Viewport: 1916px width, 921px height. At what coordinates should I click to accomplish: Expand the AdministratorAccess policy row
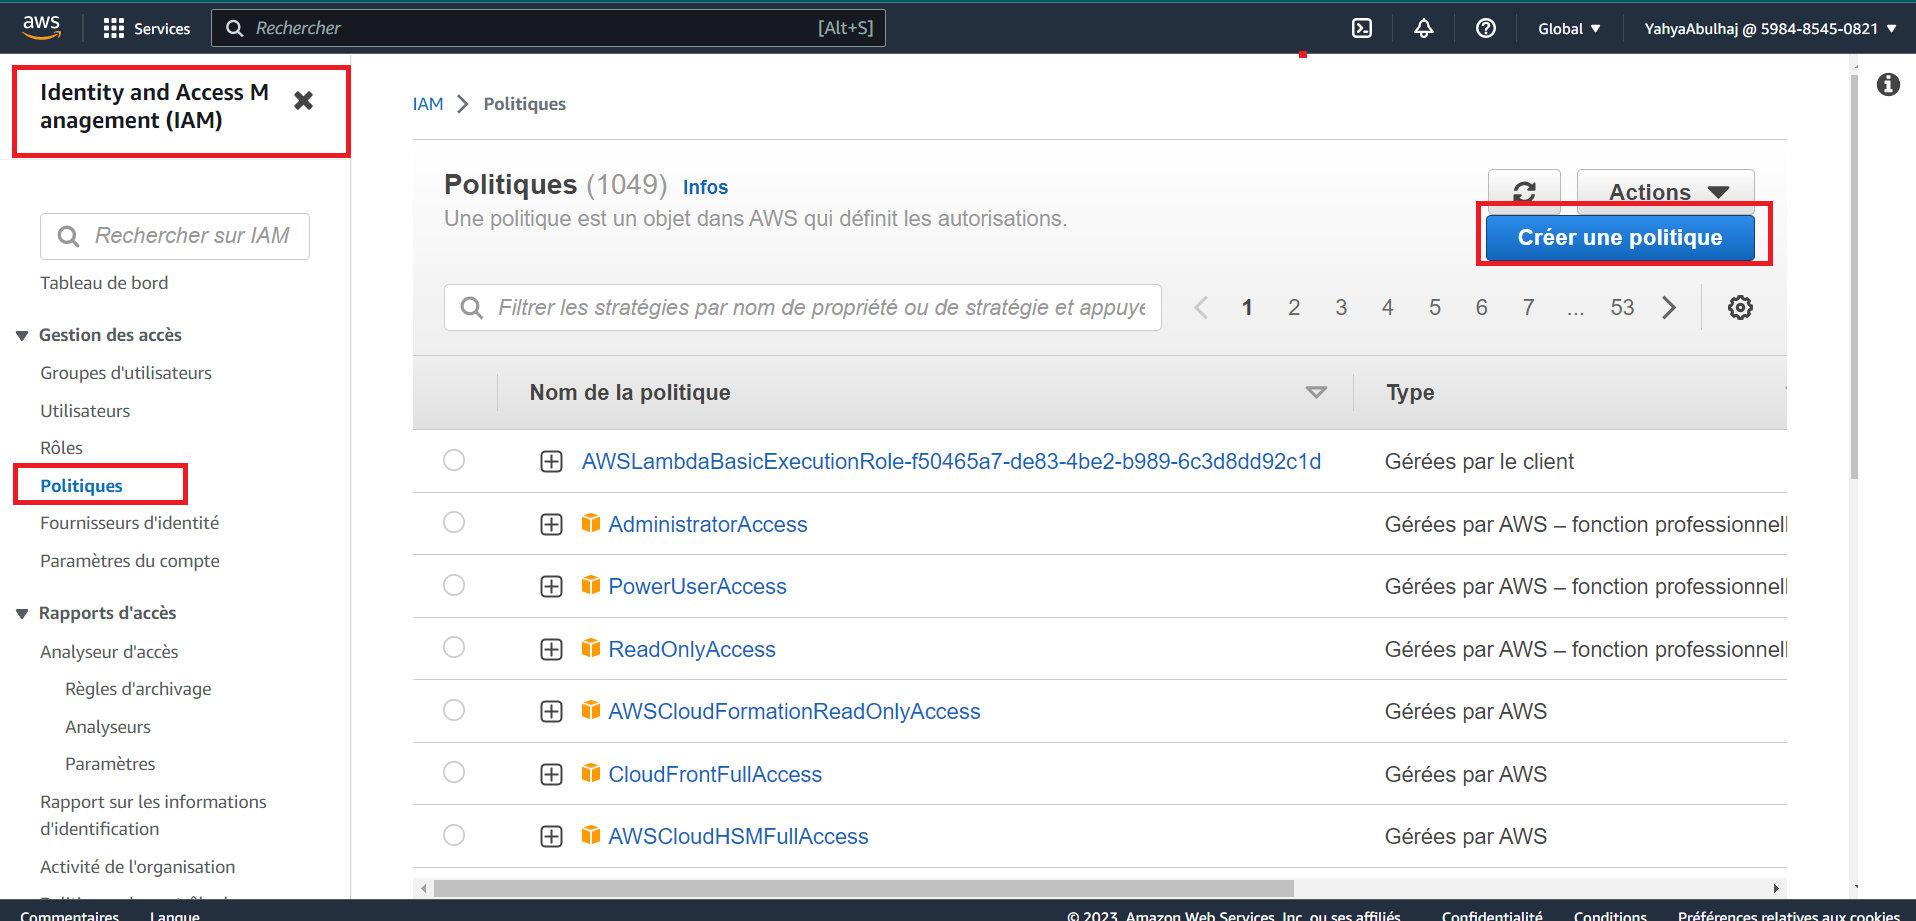(551, 524)
